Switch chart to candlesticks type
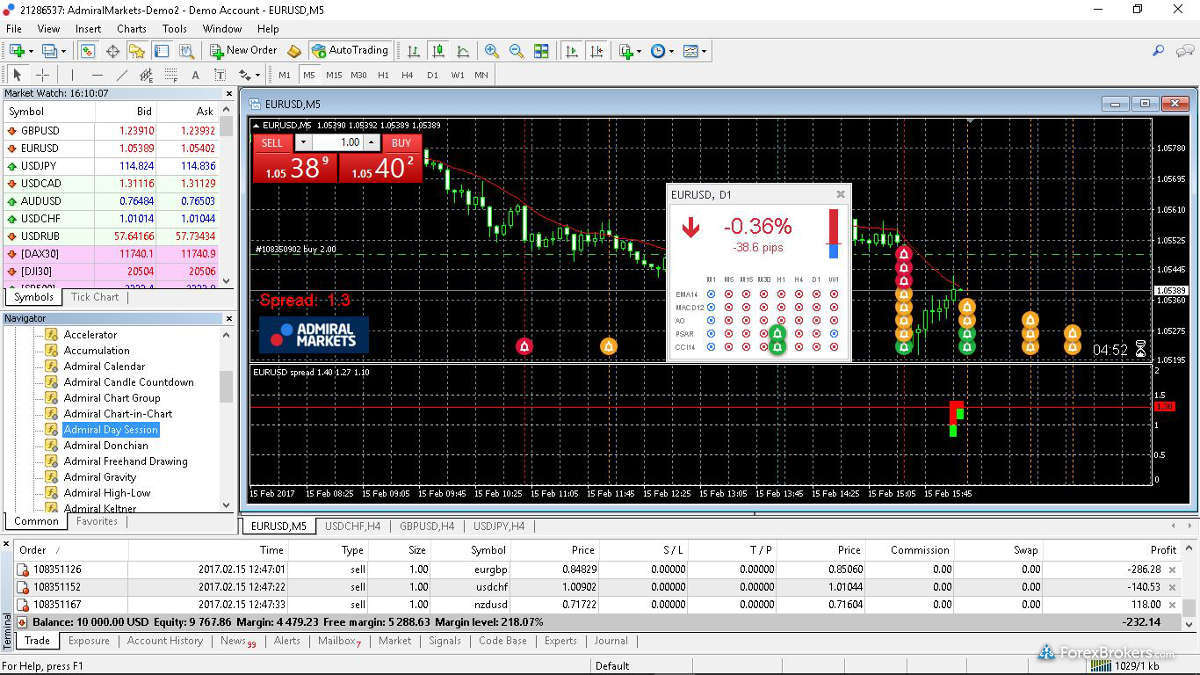 438,50
